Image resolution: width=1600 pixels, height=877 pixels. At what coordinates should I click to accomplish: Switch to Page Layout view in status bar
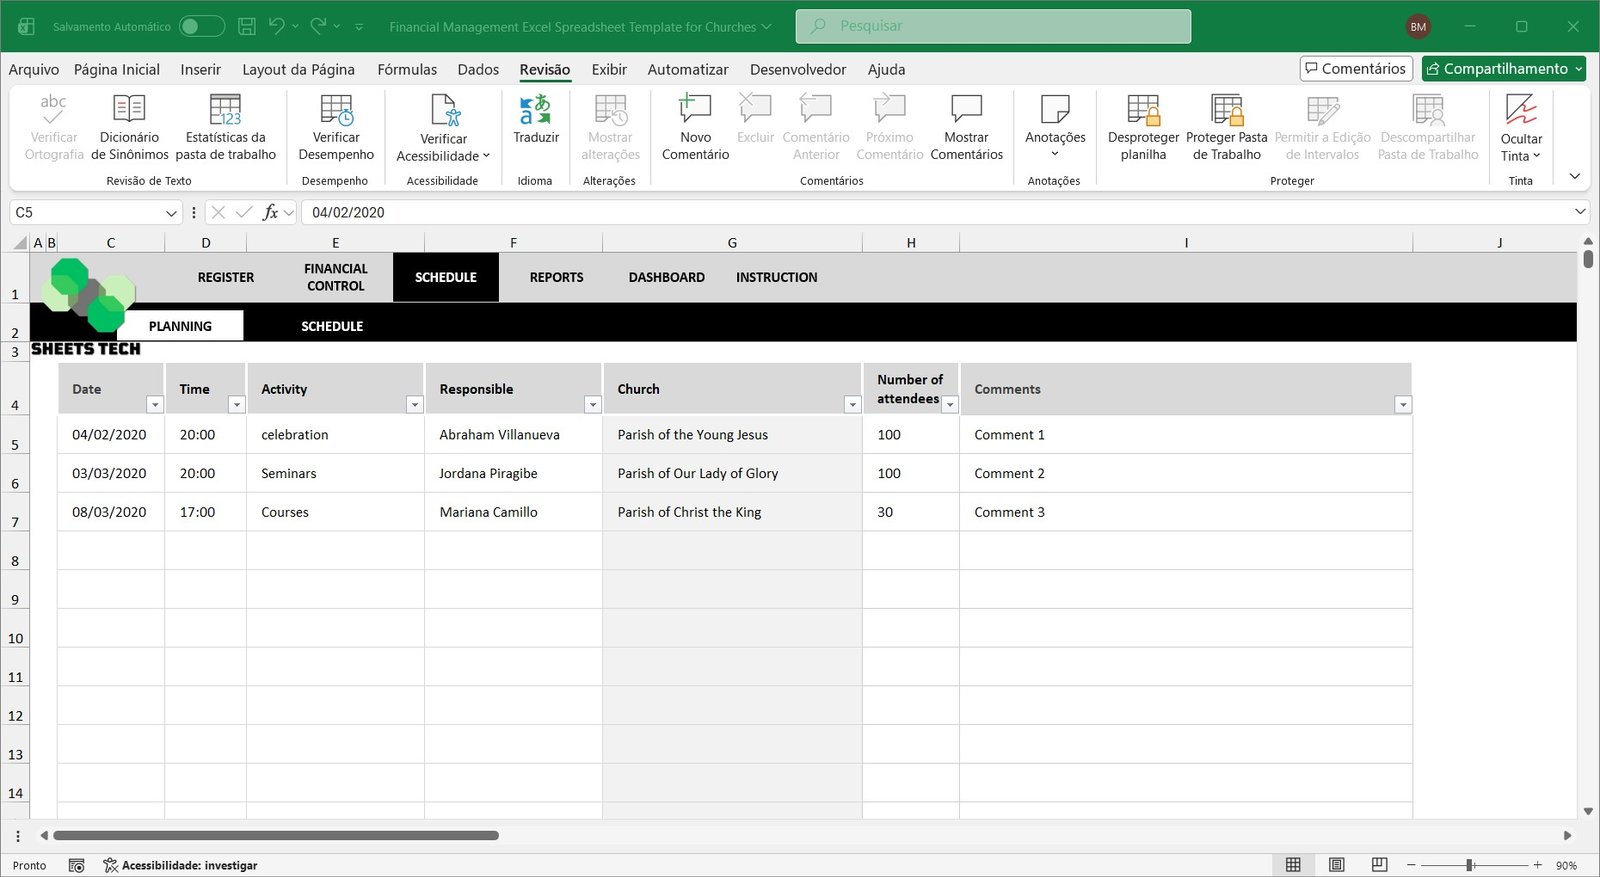coord(1336,865)
